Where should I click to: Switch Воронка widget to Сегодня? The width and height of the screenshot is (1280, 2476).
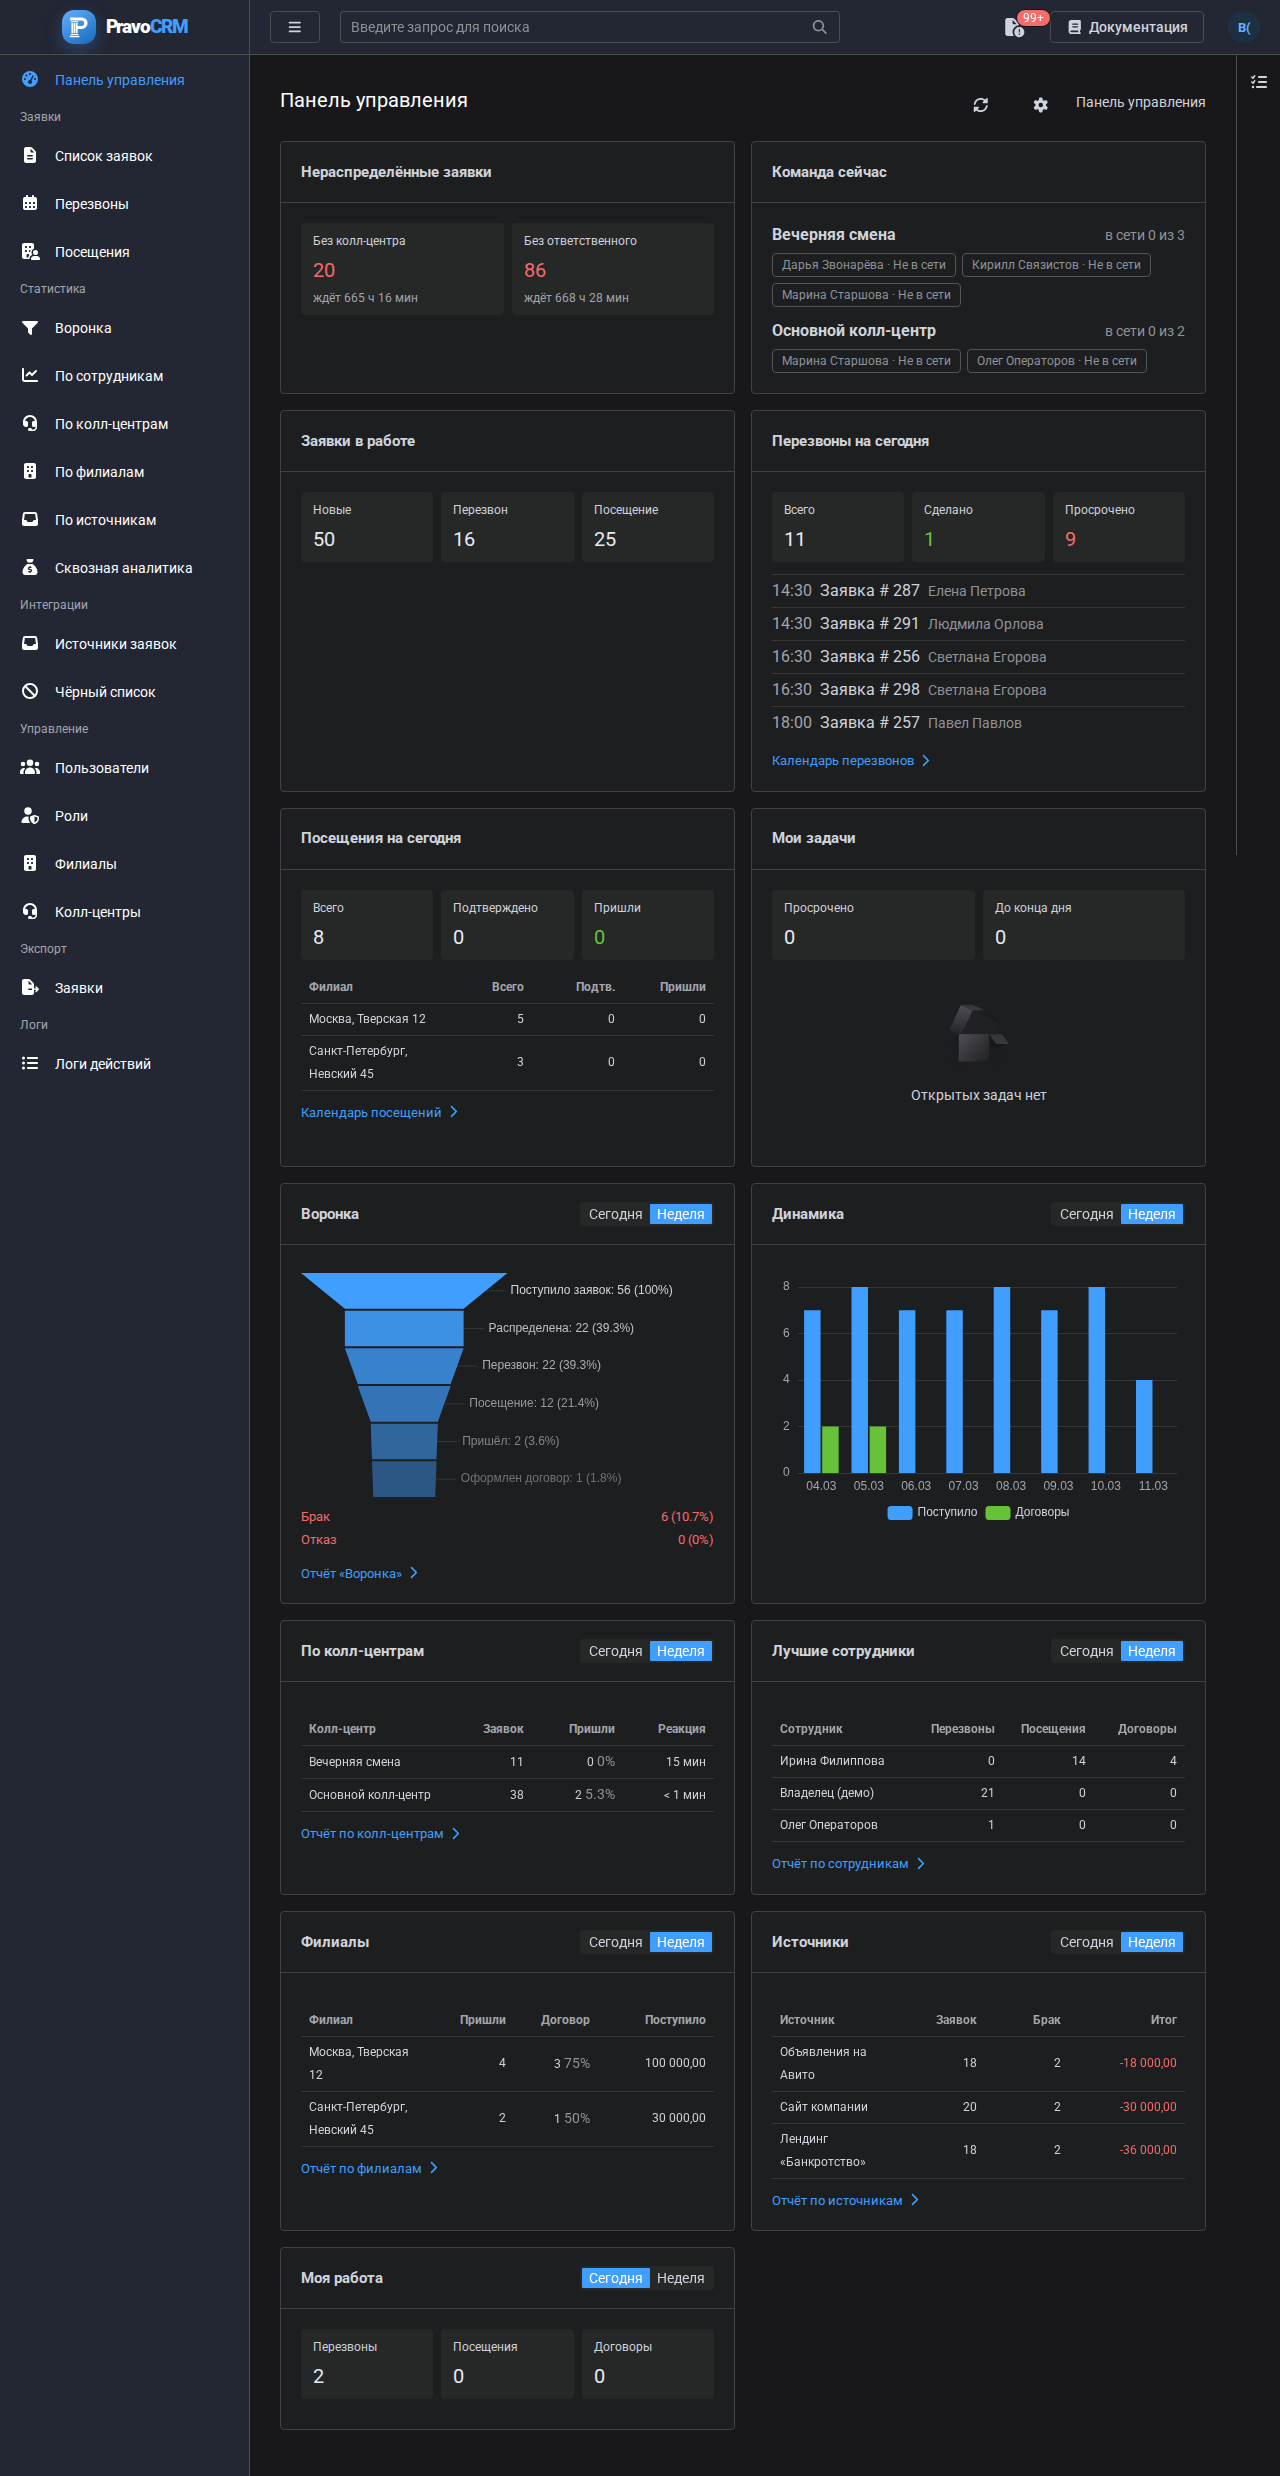615,1214
